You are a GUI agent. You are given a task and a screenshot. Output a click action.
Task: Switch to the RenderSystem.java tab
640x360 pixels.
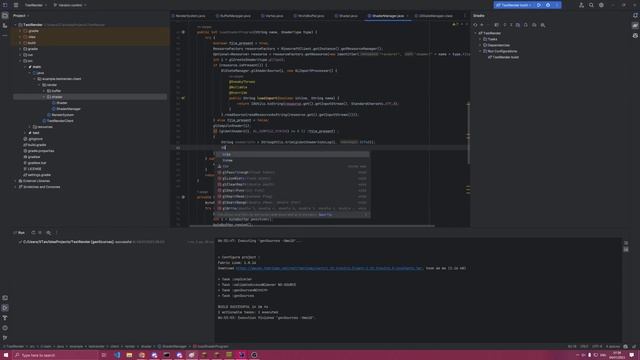(188, 16)
